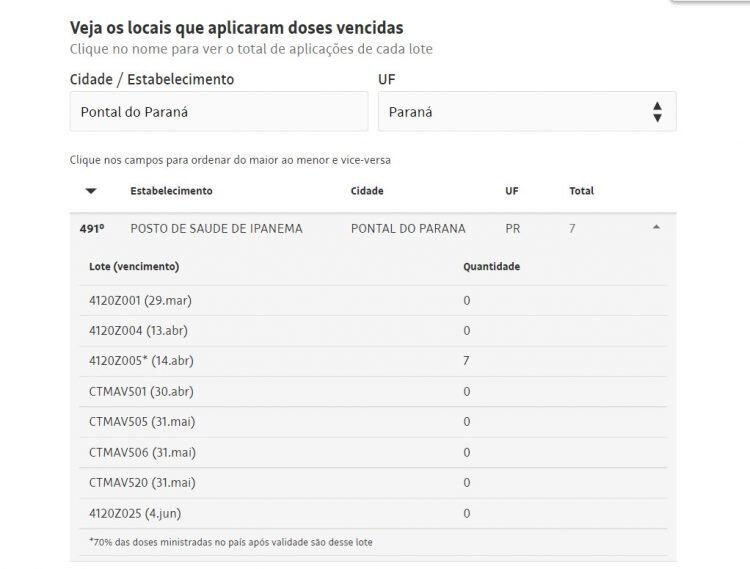Click the POSTO DE SAUDE DE IPANEMA name
This screenshot has height=569, width=750.
pyautogui.click(x=216, y=229)
